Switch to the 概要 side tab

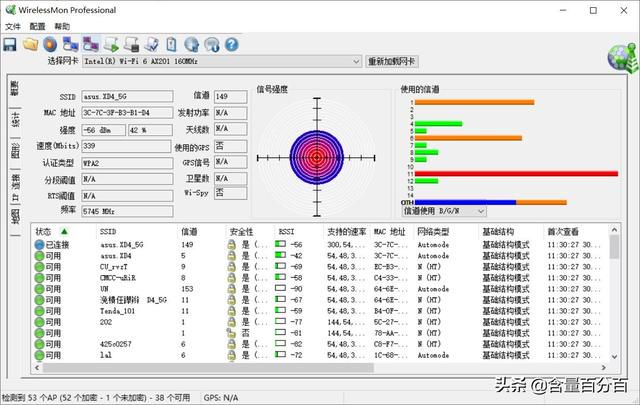pyautogui.click(x=15, y=91)
